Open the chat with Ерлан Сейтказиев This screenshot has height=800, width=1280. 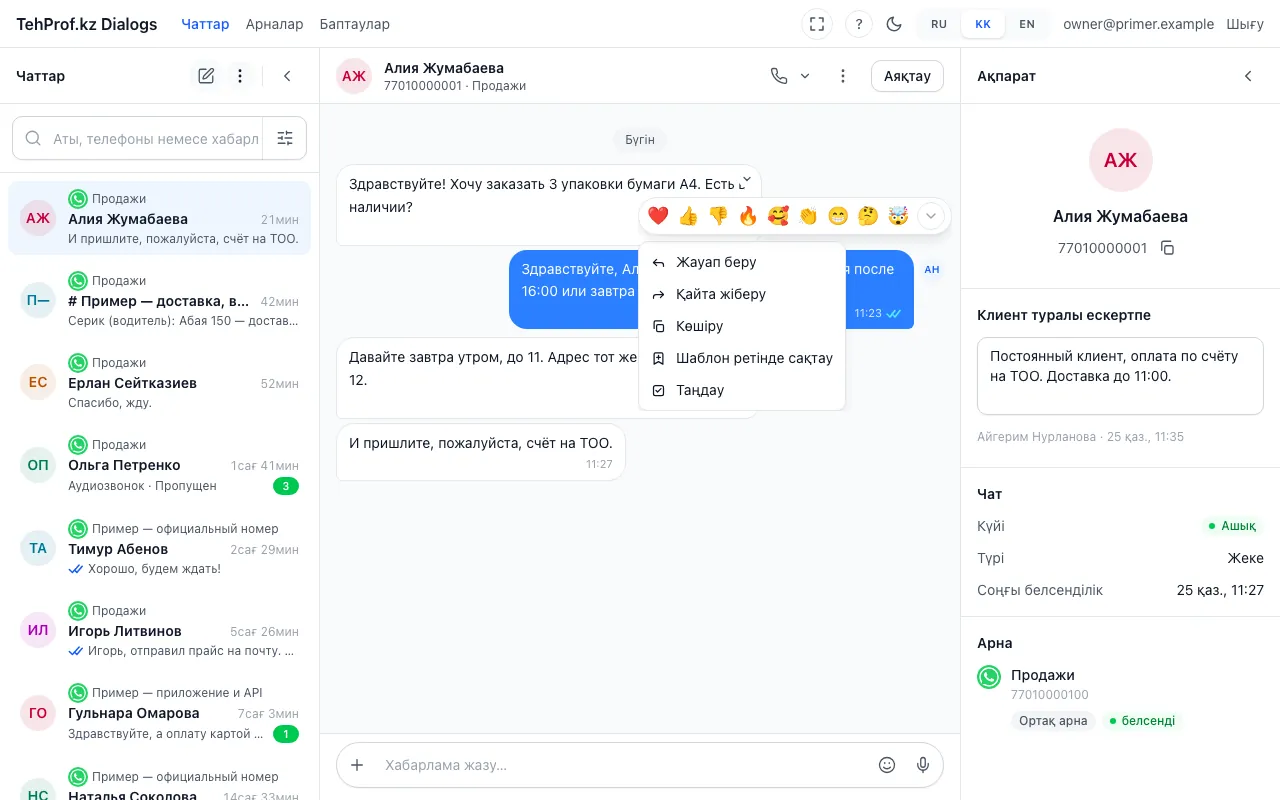(x=160, y=383)
